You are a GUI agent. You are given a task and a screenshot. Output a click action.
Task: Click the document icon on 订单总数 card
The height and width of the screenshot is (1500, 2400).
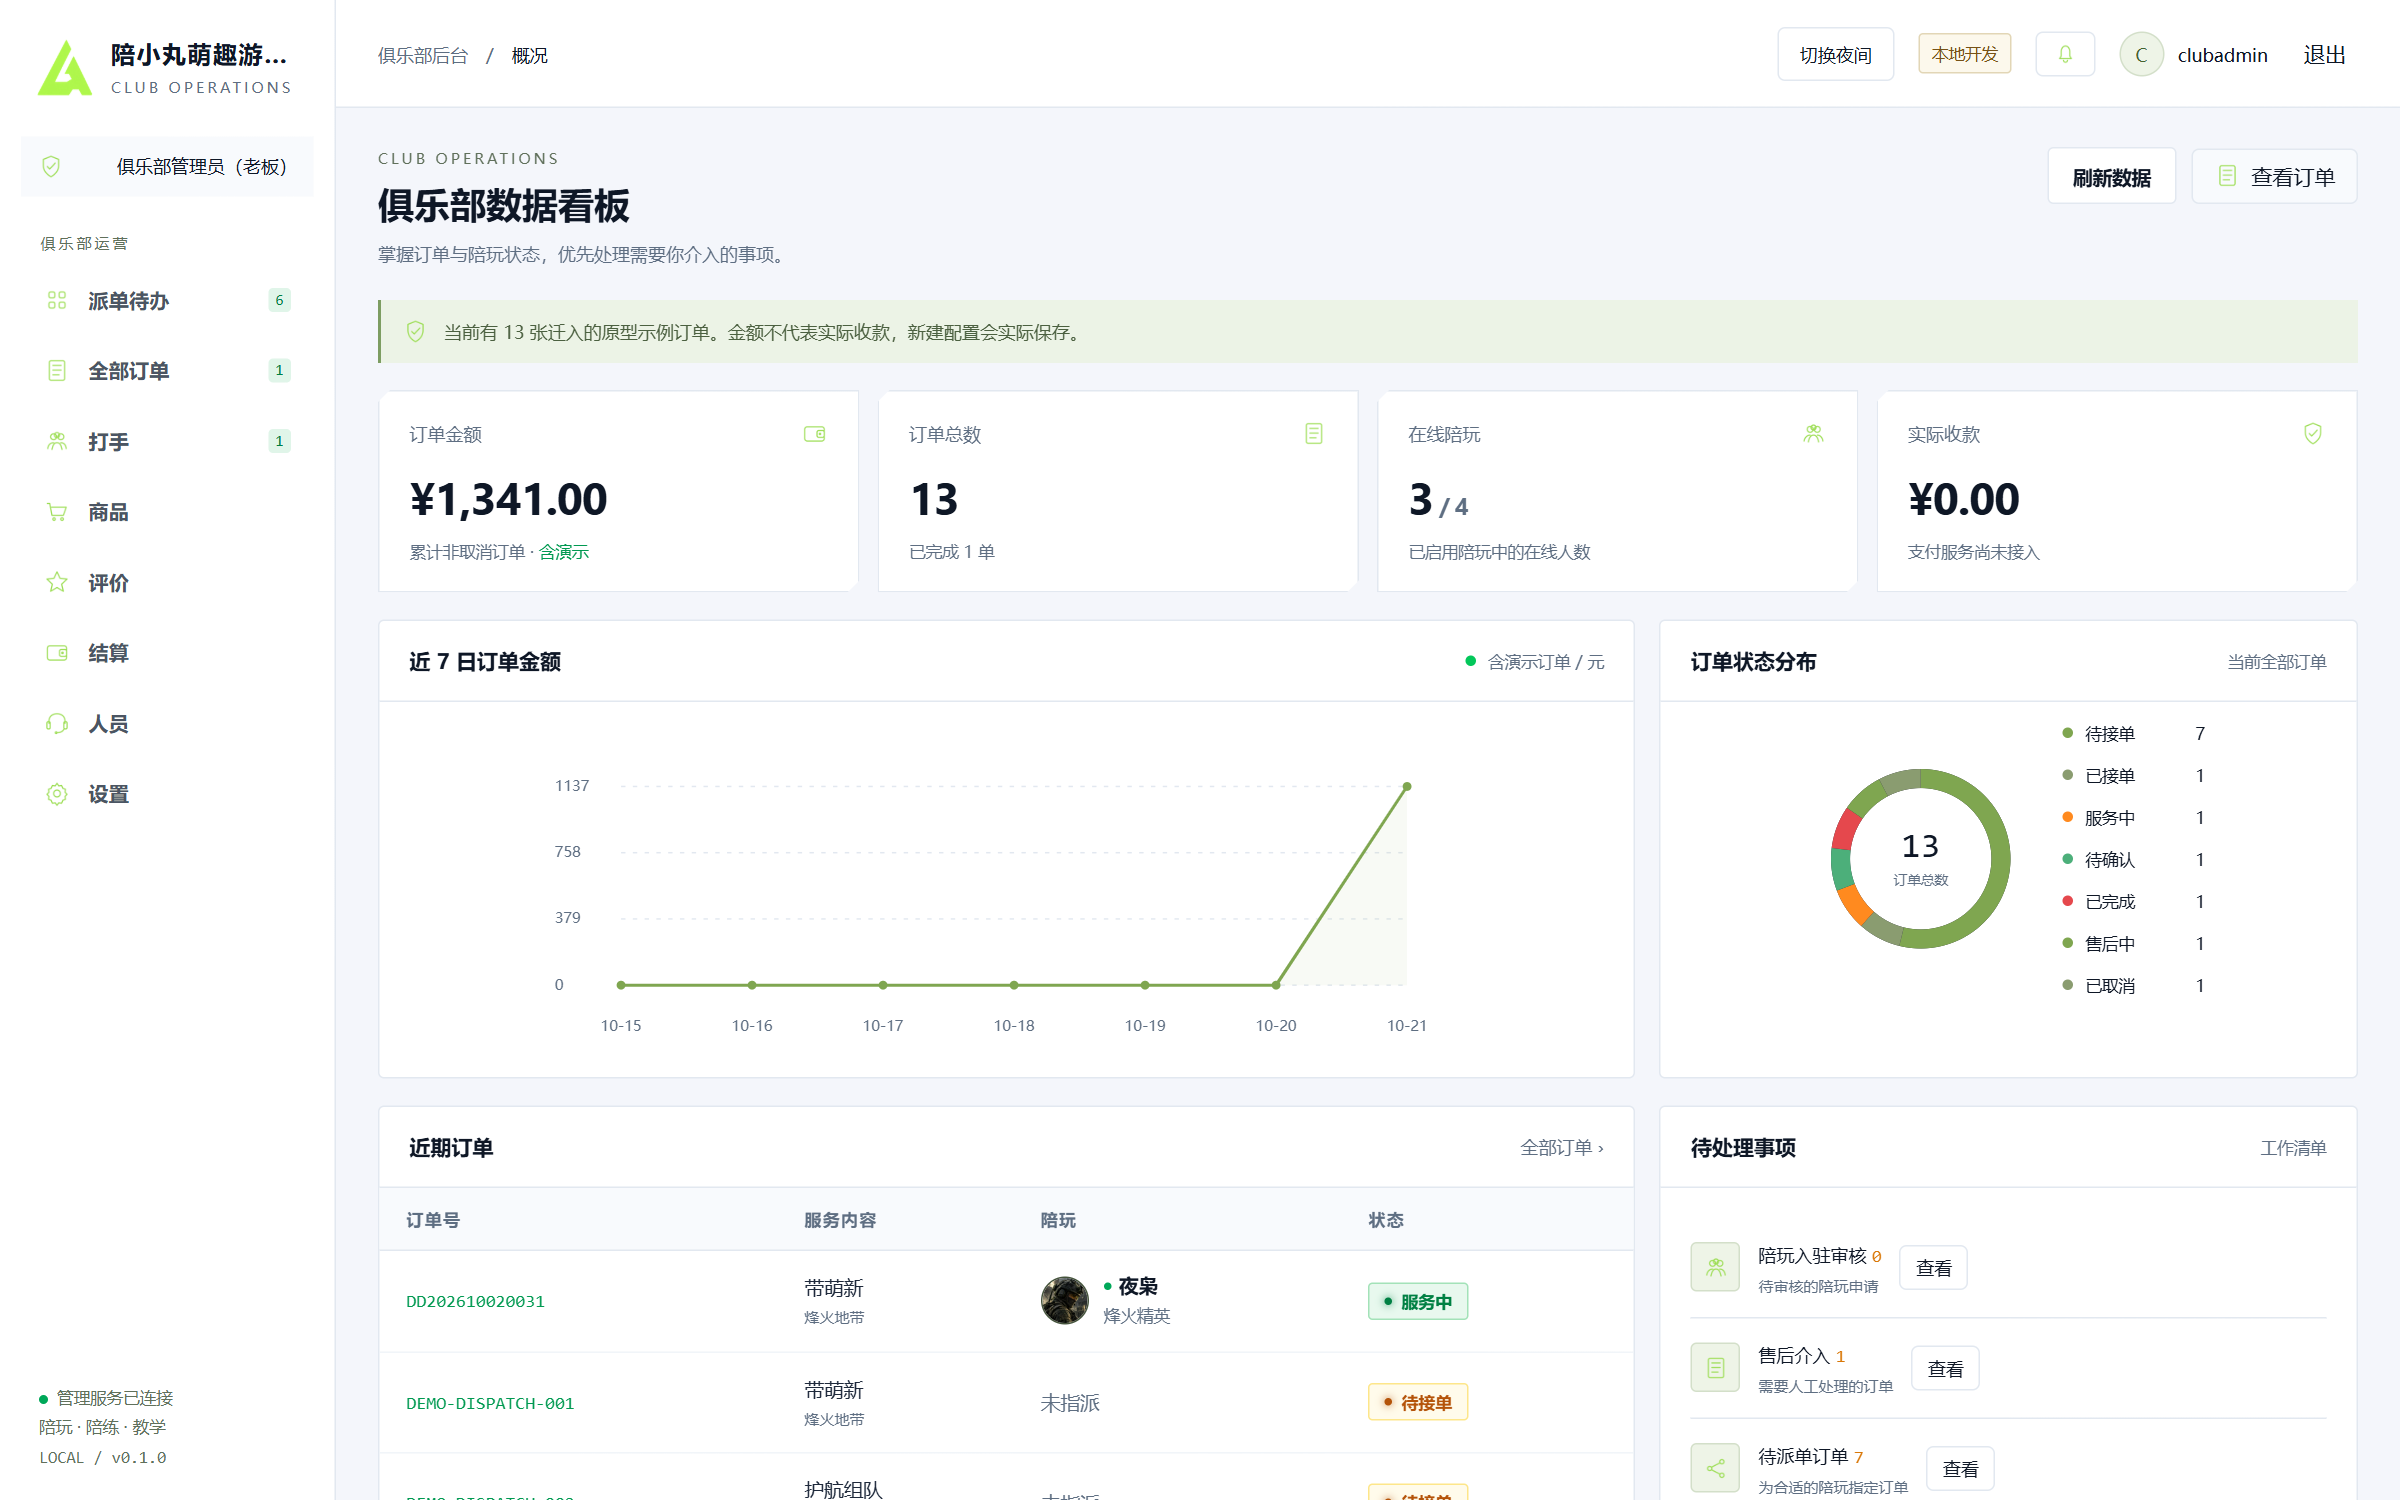coord(1314,434)
